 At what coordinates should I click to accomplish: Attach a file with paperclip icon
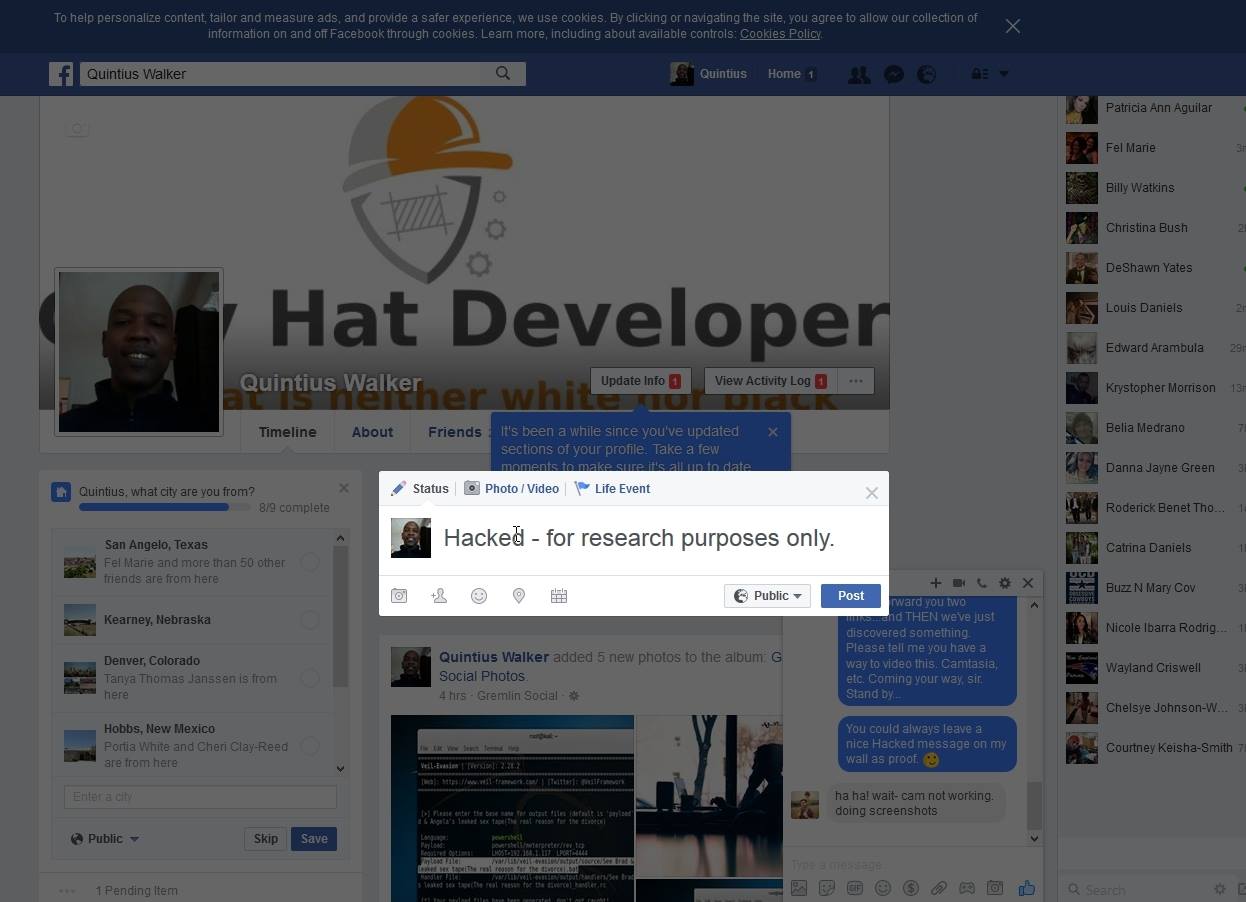pyautogui.click(x=939, y=888)
